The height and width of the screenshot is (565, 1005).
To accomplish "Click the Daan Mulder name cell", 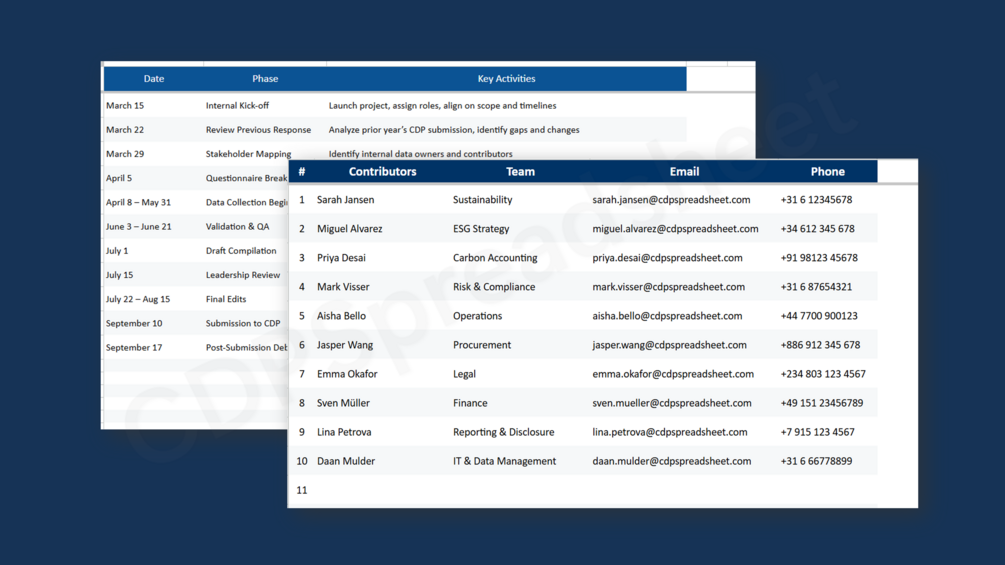I will (x=345, y=461).
